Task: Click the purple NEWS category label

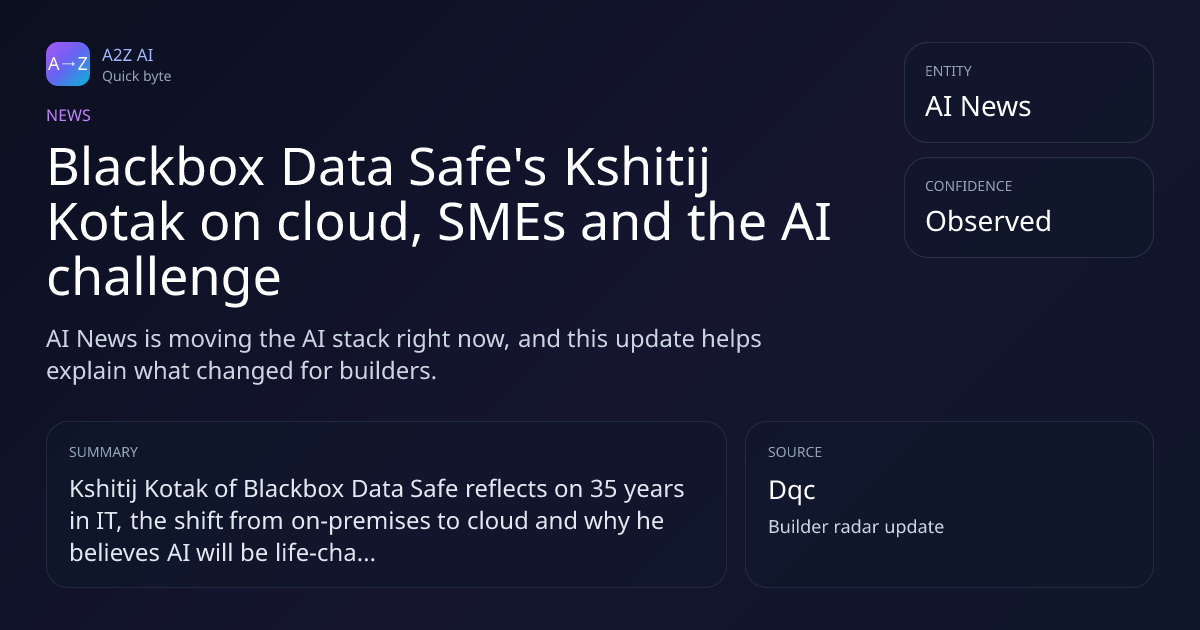Action: [68, 115]
